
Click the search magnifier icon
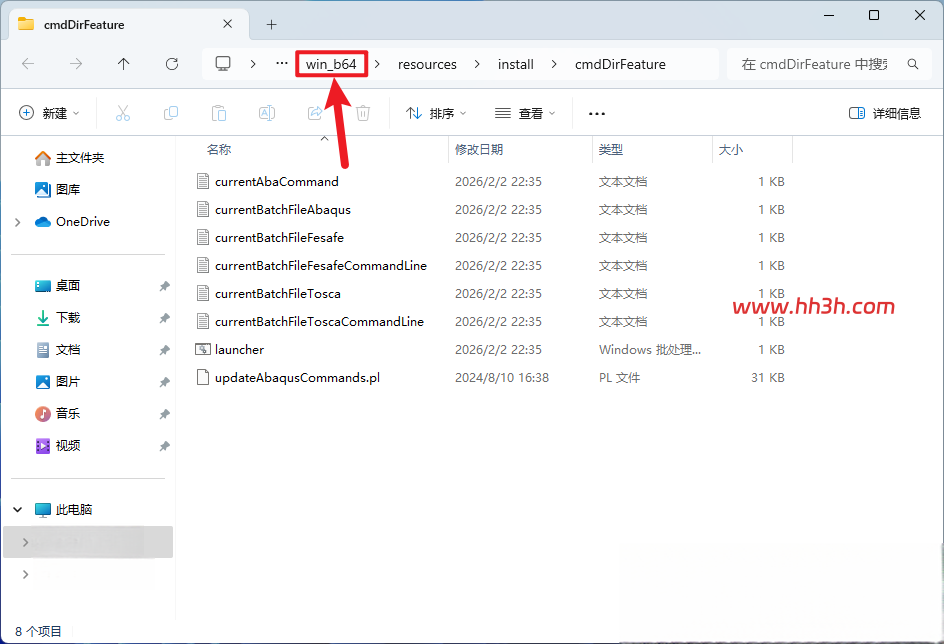(913, 64)
